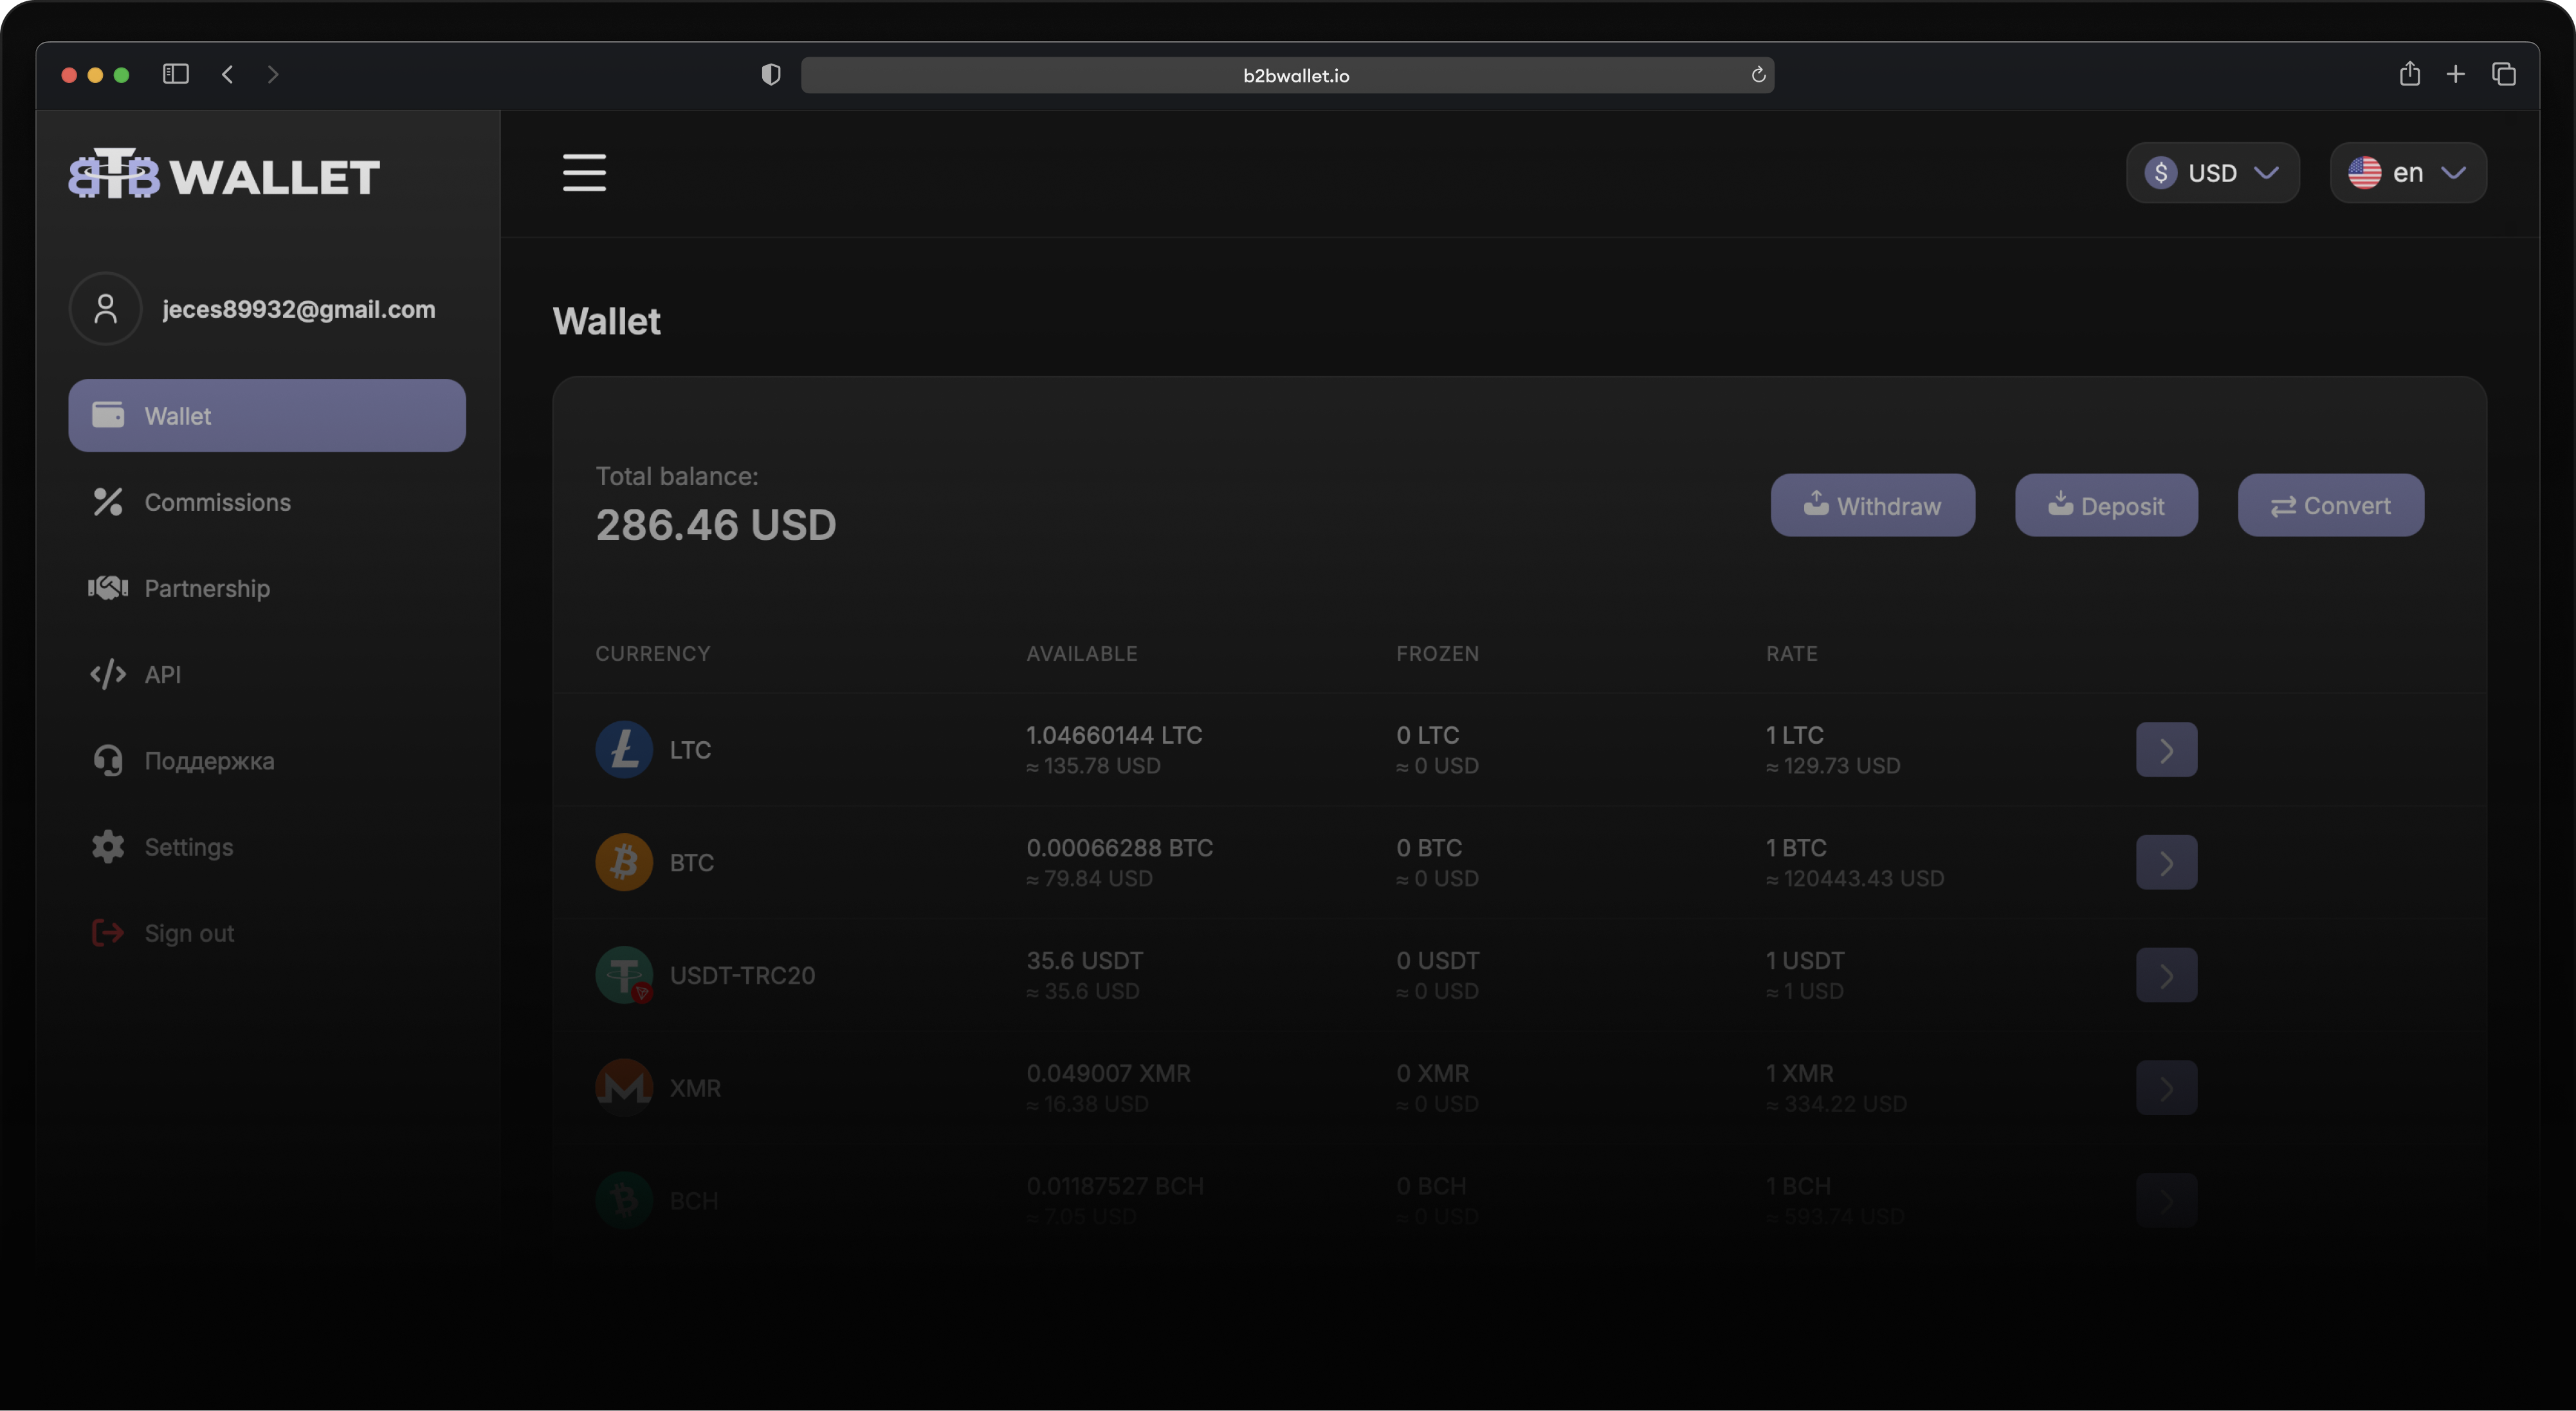Click the browser privacy shield icon
2576x1411 pixels.
coord(770,75)
